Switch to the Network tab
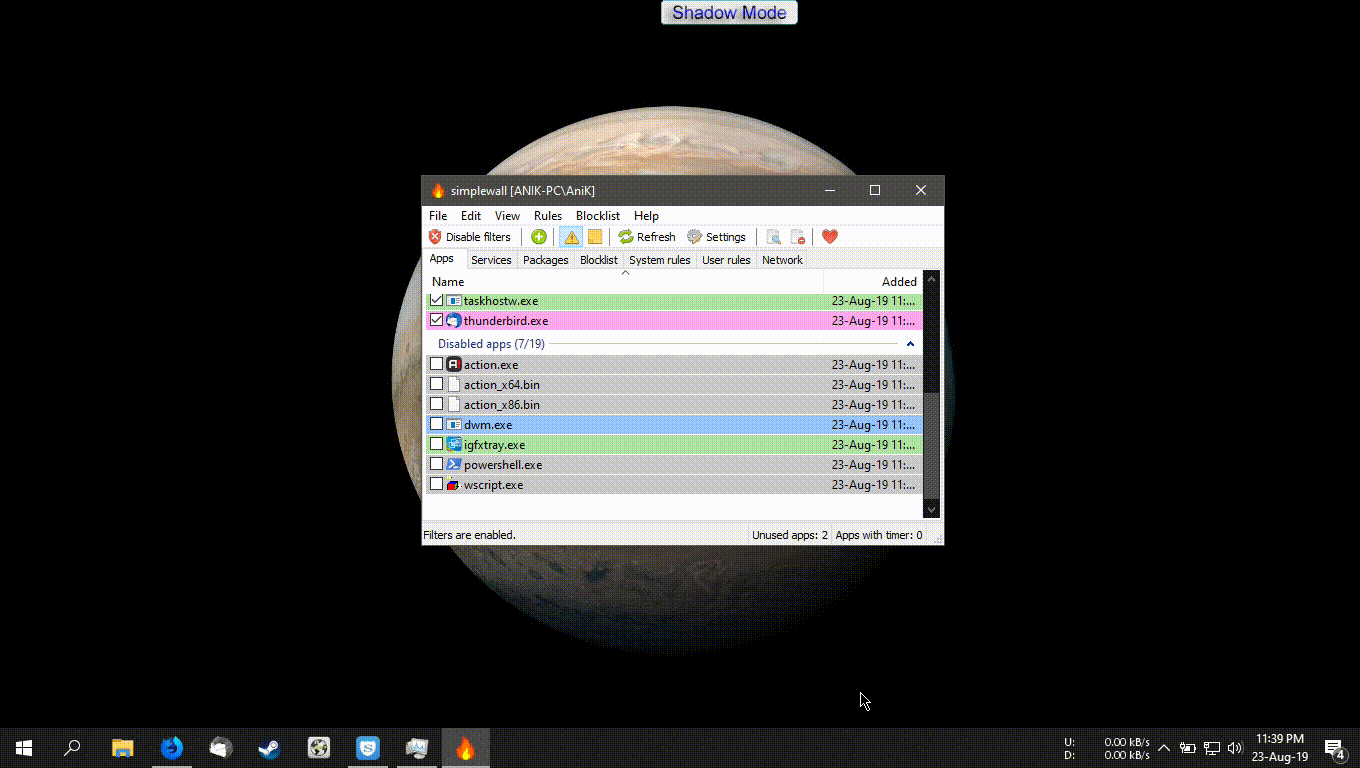Image resolution: width=1360 pixels, height=768 pixels. pyautogui.click(x=782, y=260)
